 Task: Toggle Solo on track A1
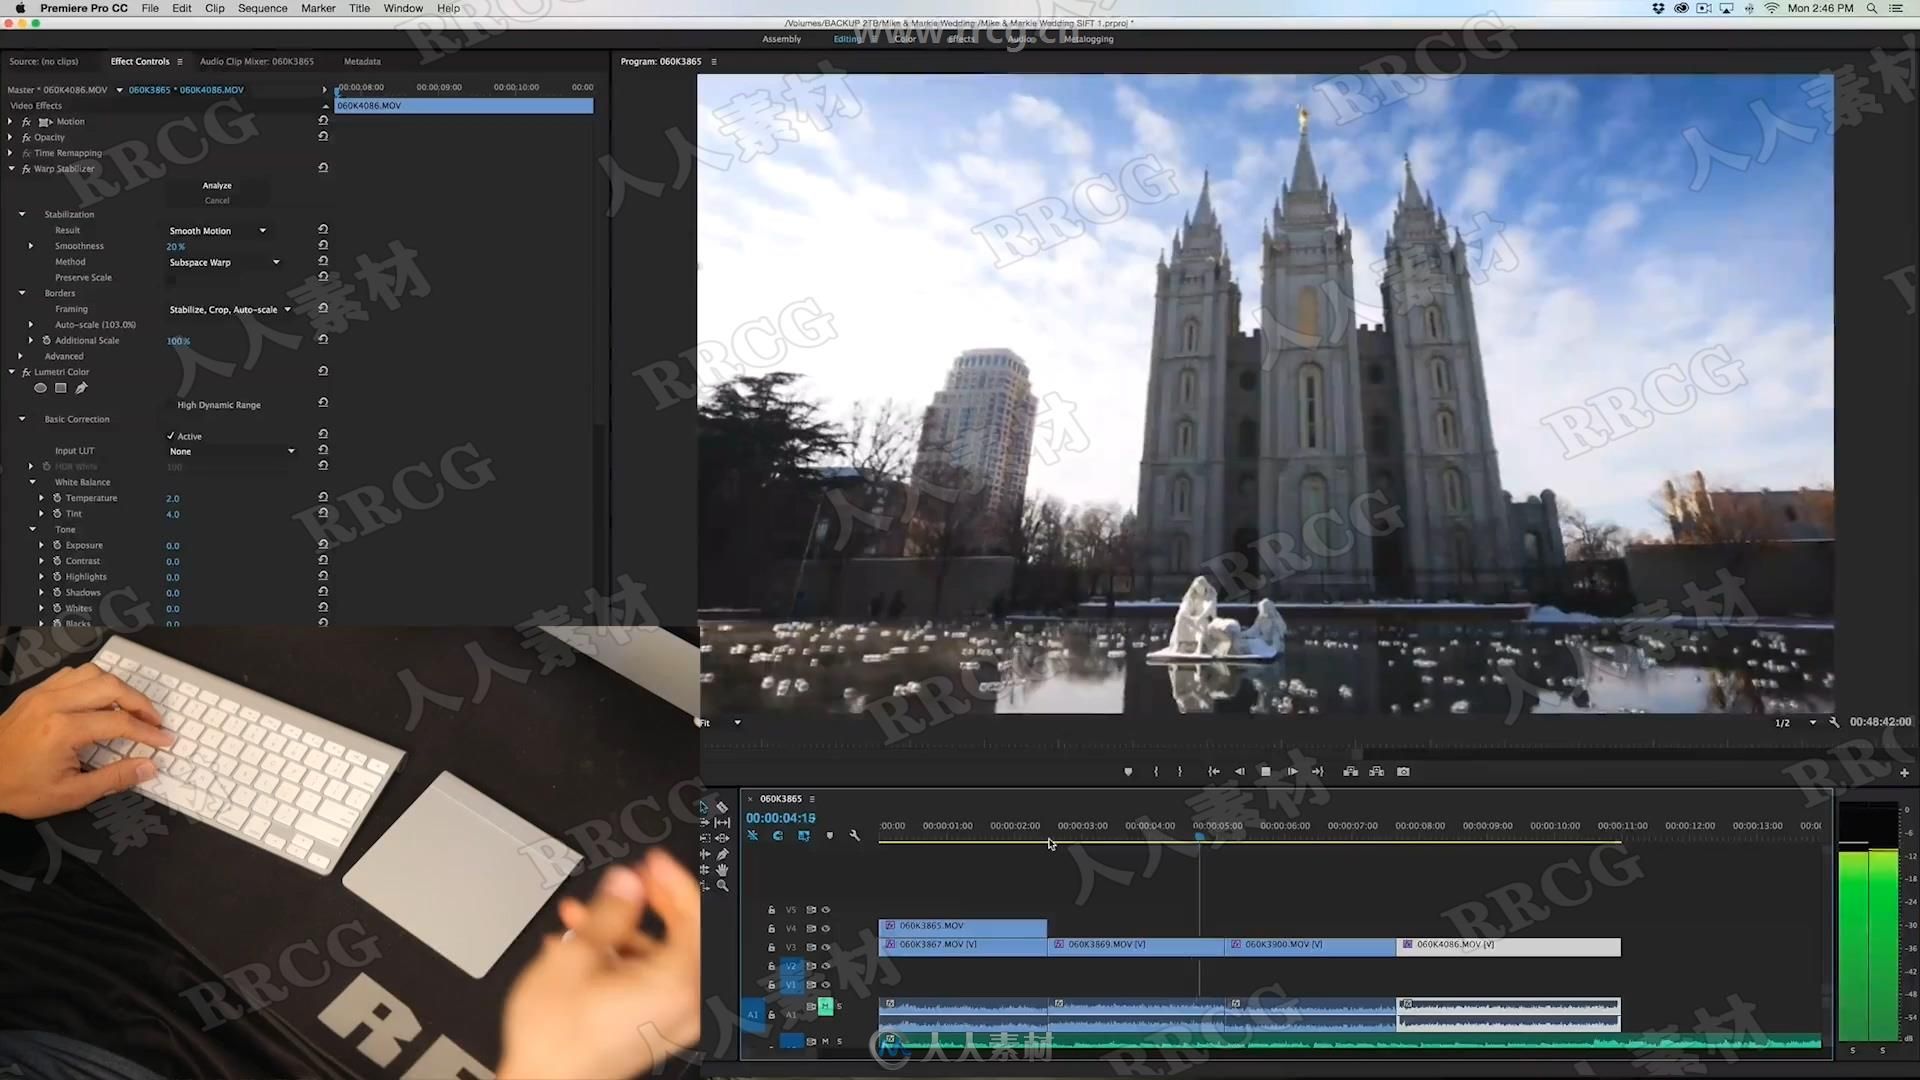(839, 1006)
